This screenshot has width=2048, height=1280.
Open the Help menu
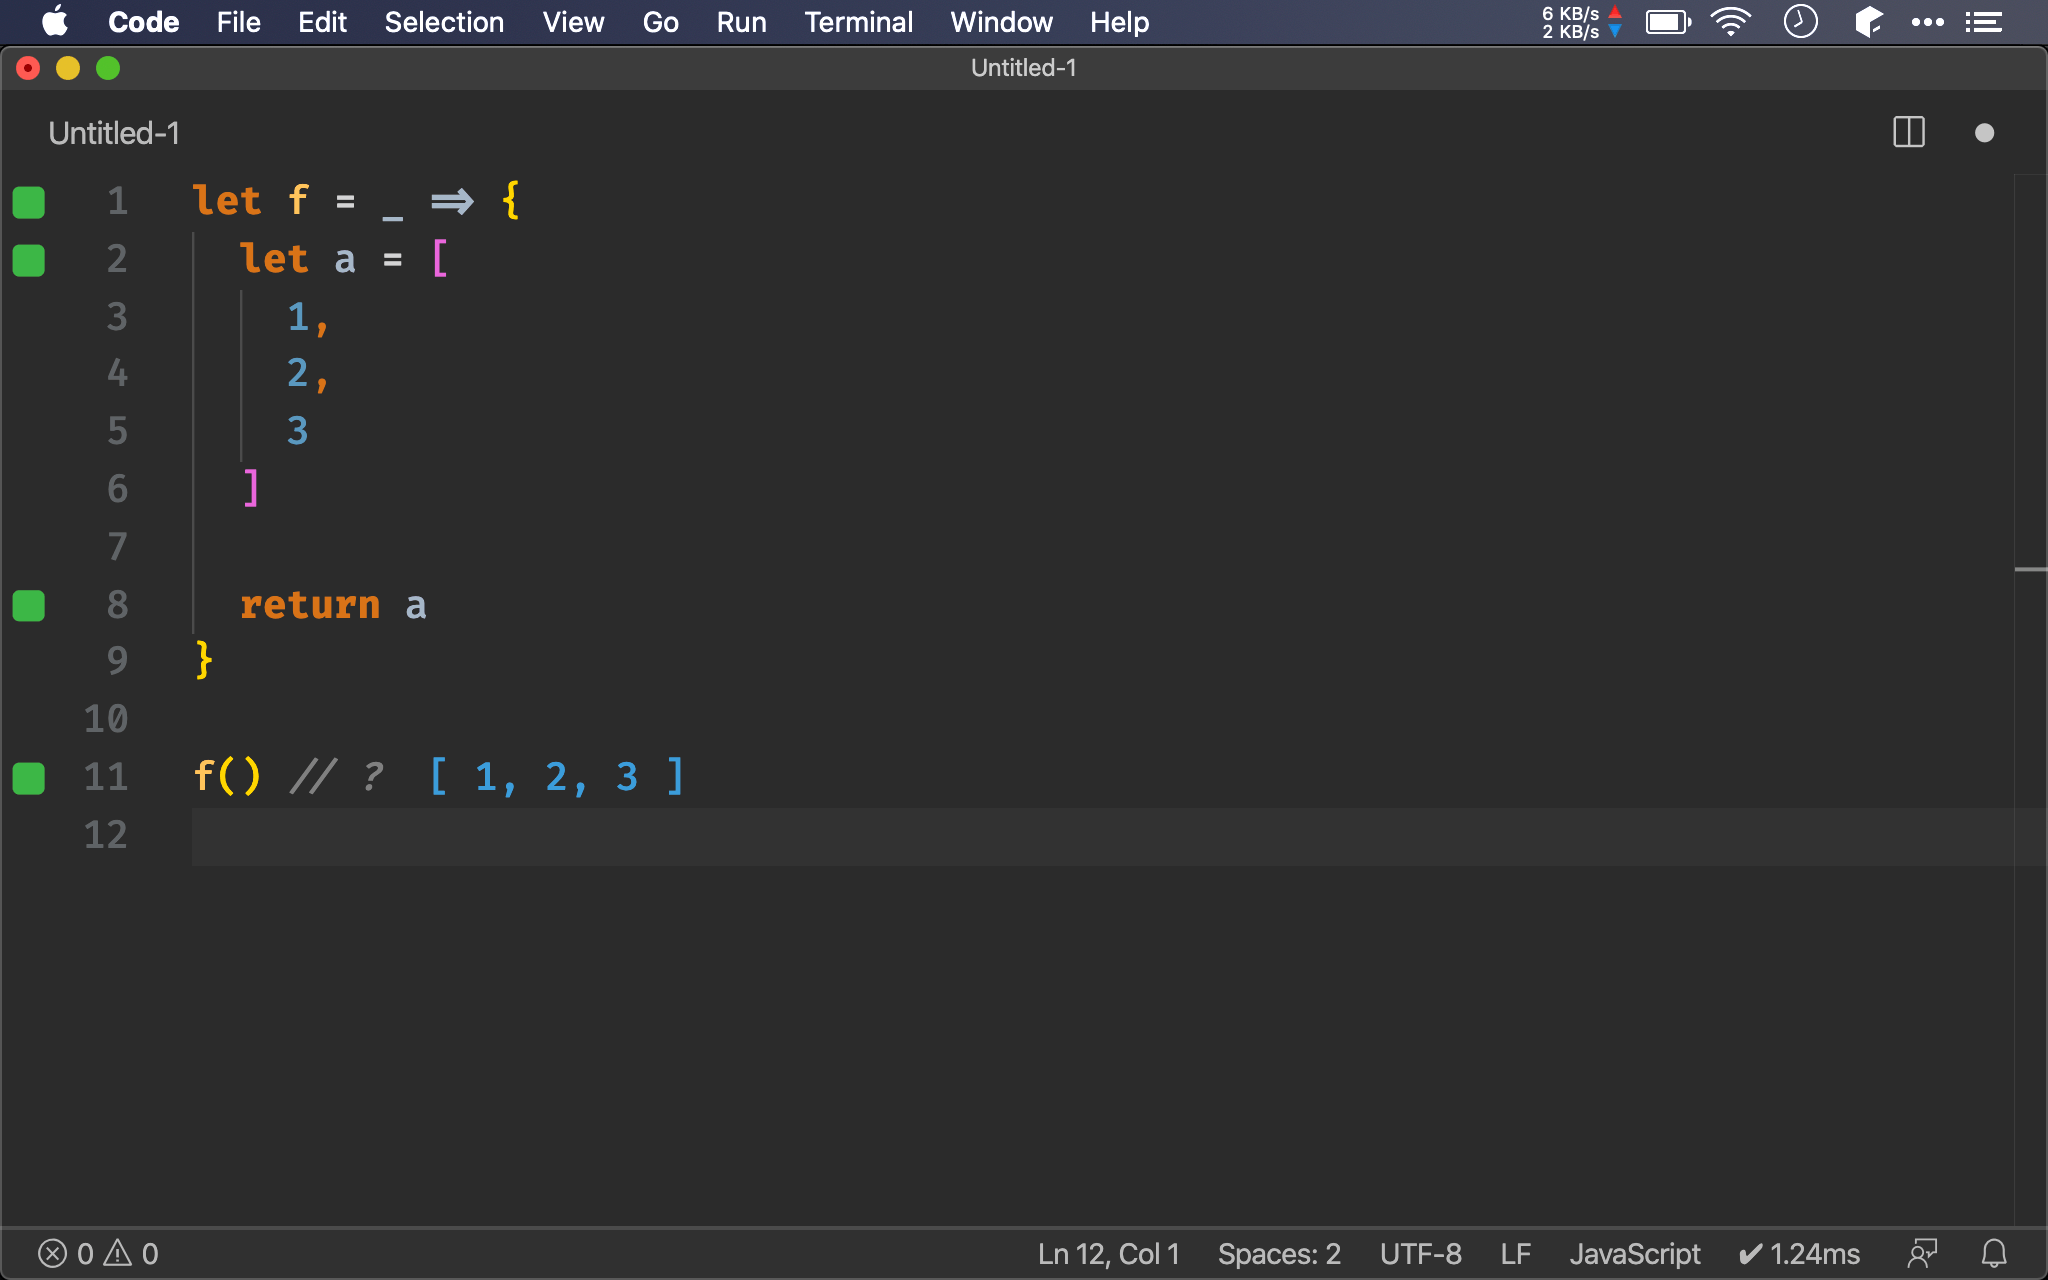(x=1119, y=22)
